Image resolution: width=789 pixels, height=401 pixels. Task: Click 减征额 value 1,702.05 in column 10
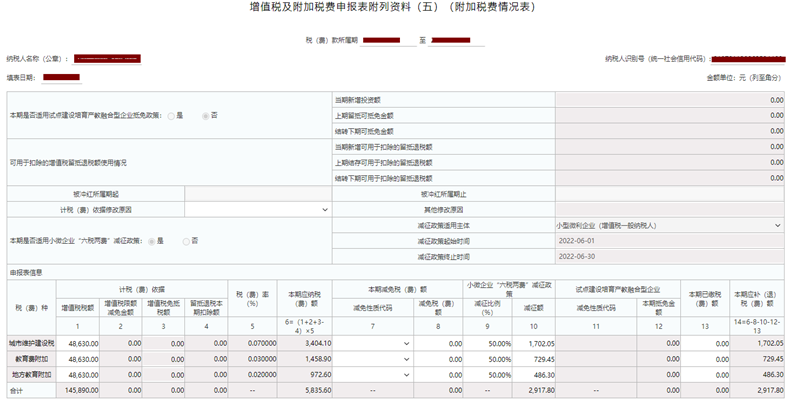534,344
